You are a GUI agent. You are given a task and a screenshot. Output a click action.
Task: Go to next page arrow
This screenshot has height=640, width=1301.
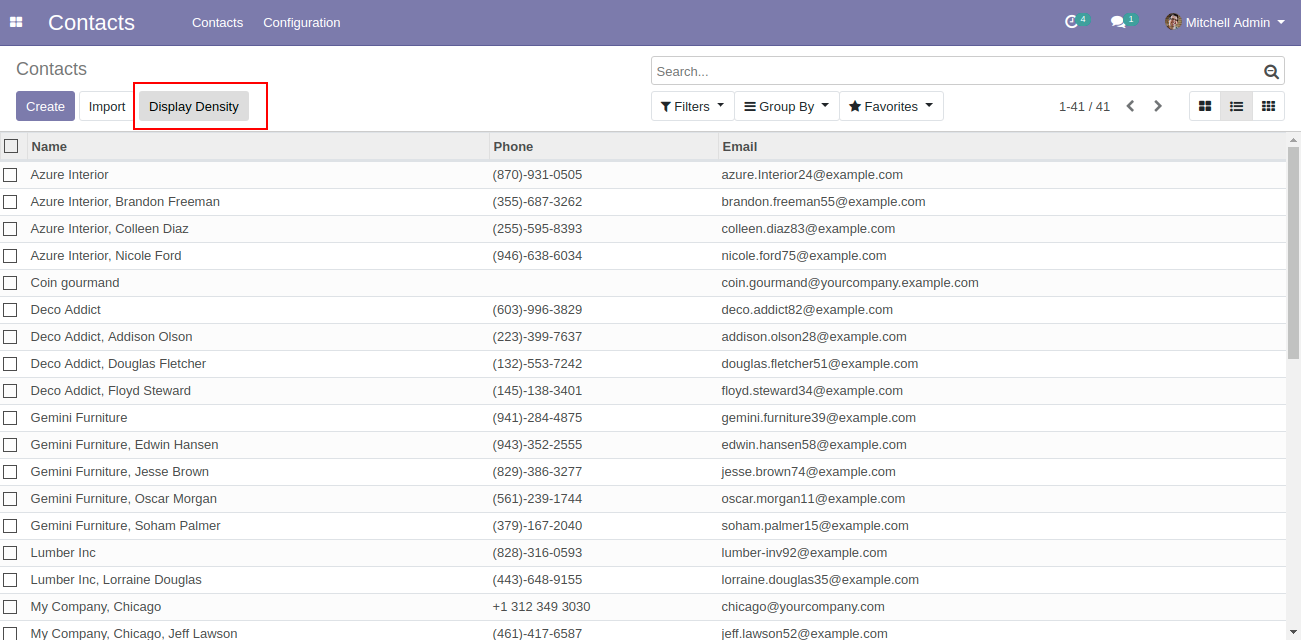click(1158, 106)
